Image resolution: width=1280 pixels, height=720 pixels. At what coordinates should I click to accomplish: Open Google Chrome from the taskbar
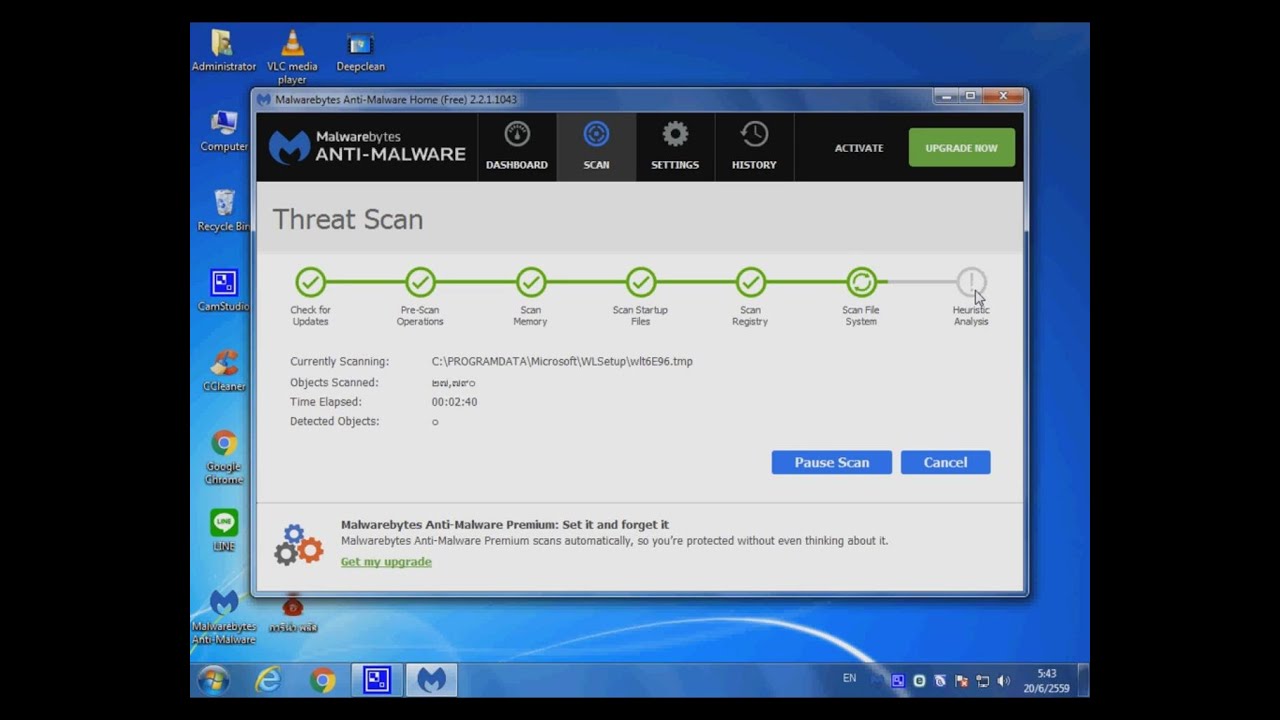(322, 681)
